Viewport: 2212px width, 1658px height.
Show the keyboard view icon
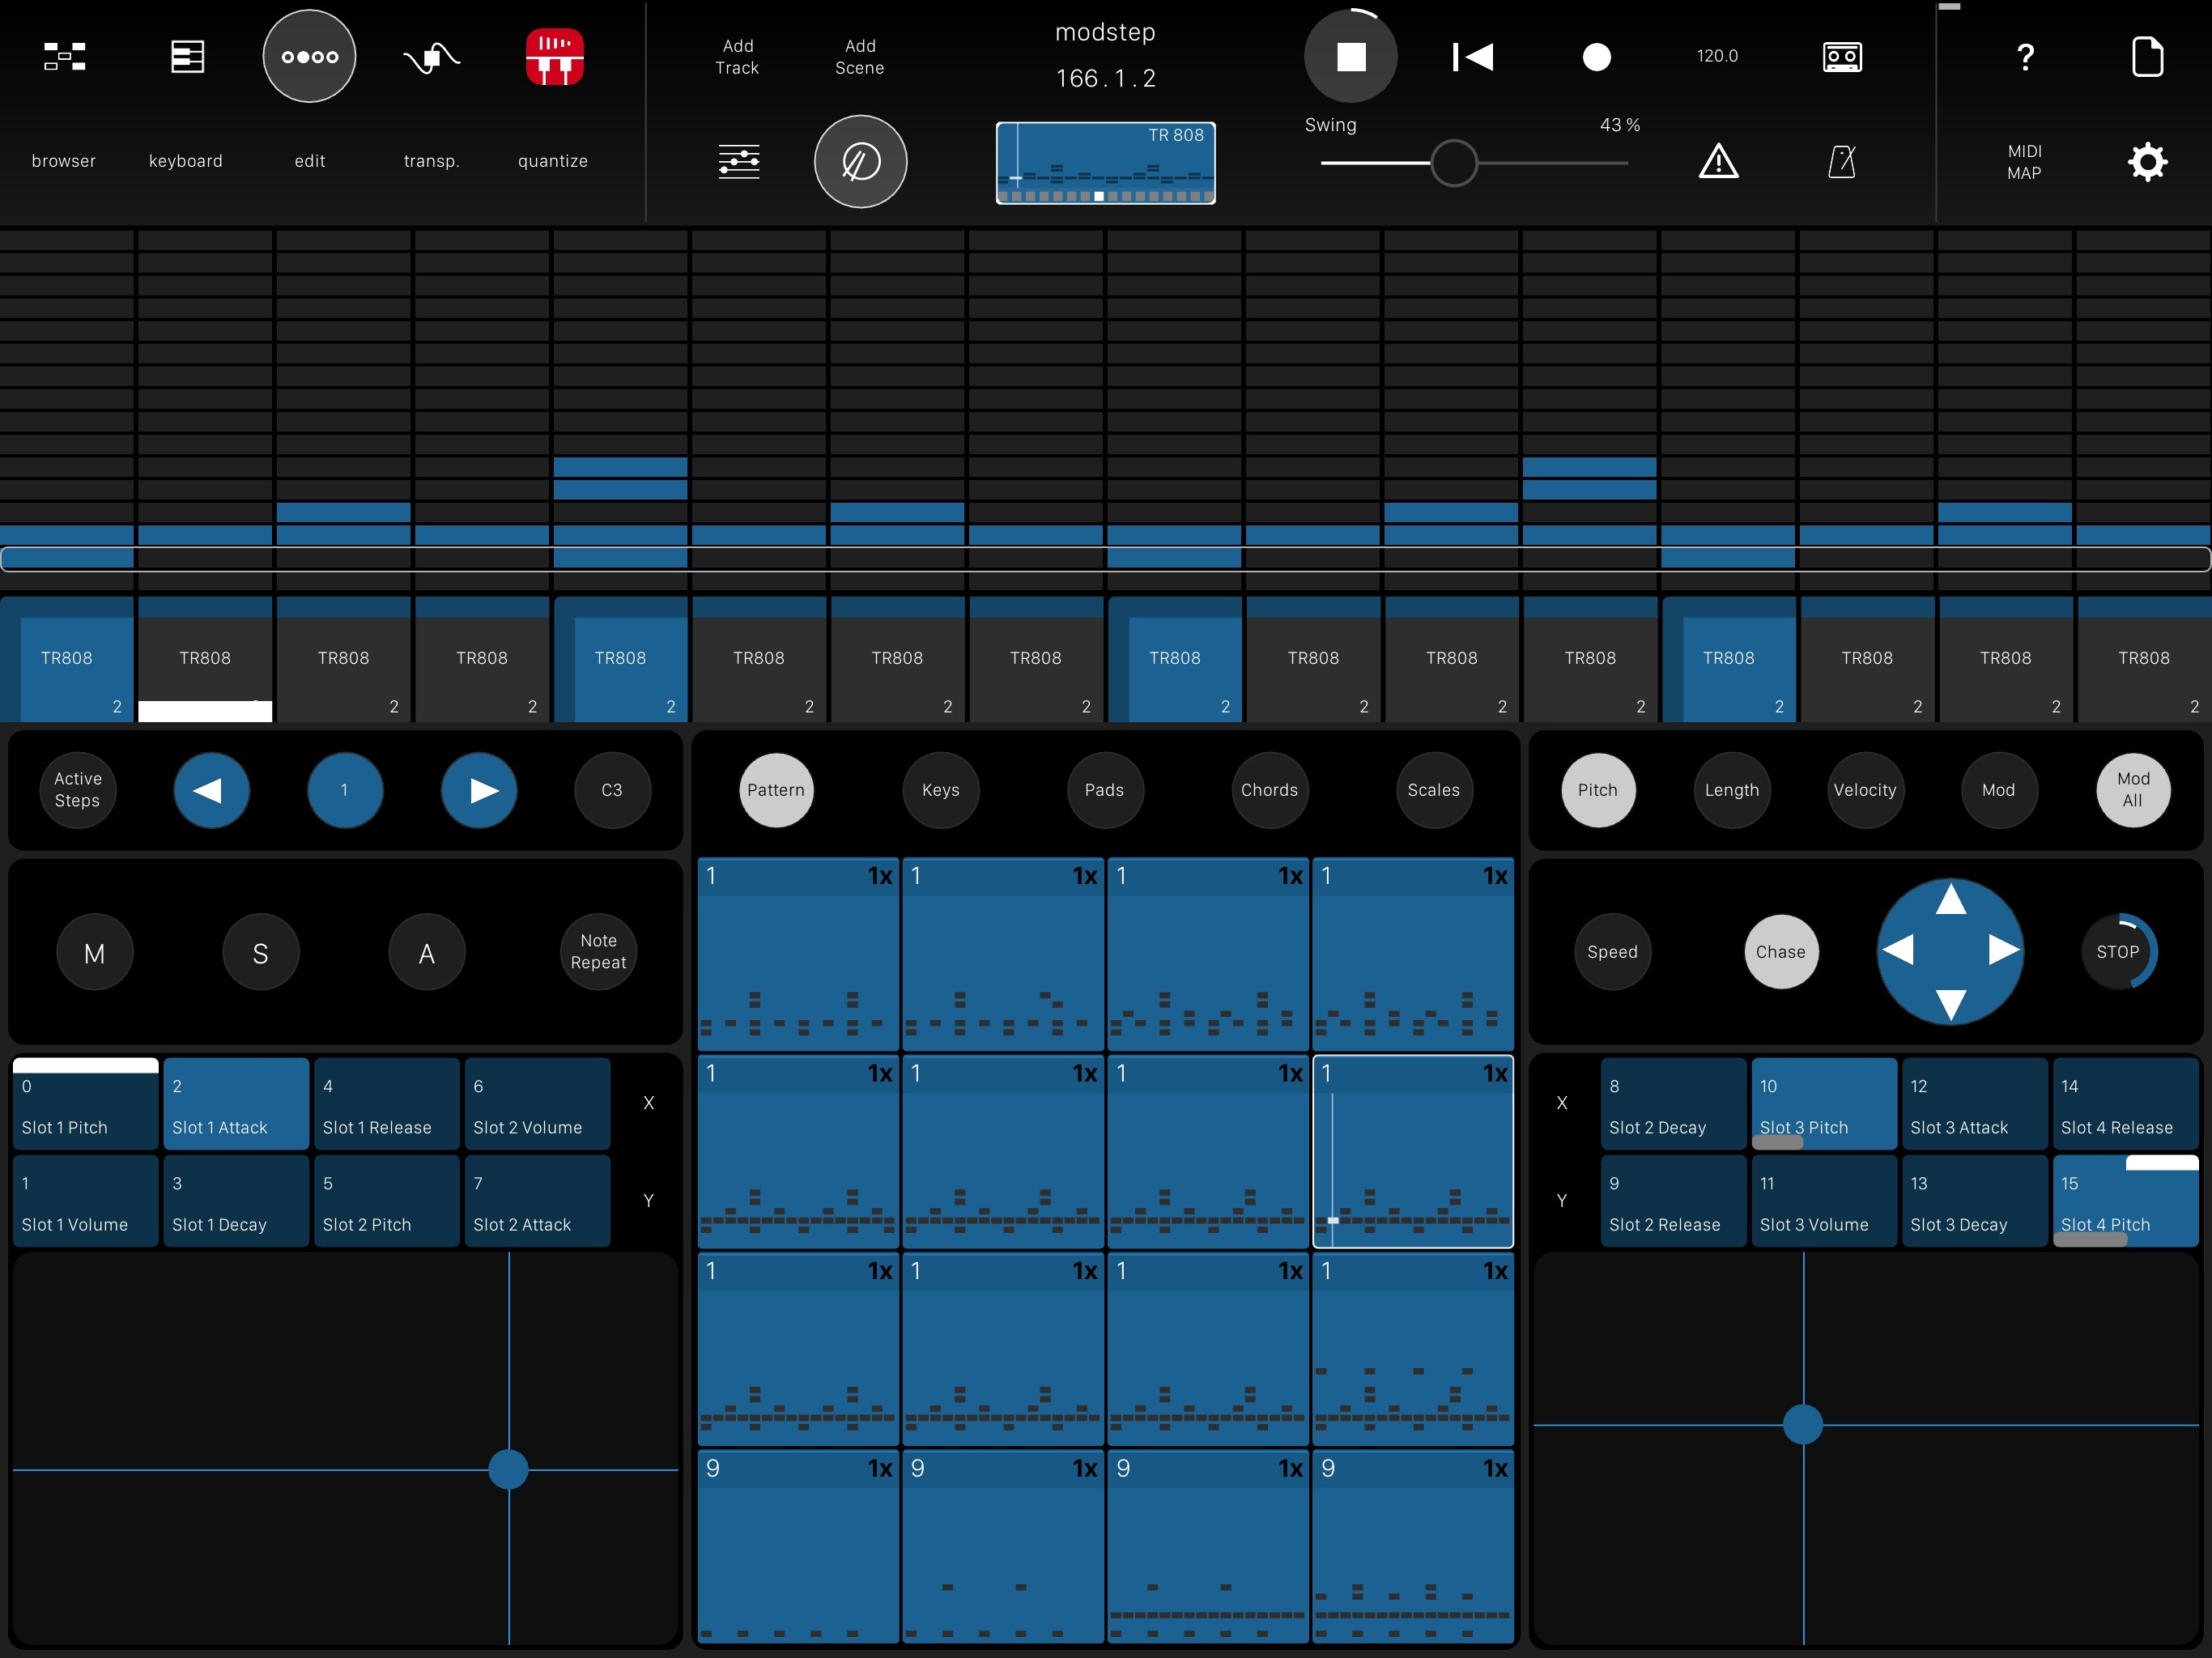tap(187, 57)
